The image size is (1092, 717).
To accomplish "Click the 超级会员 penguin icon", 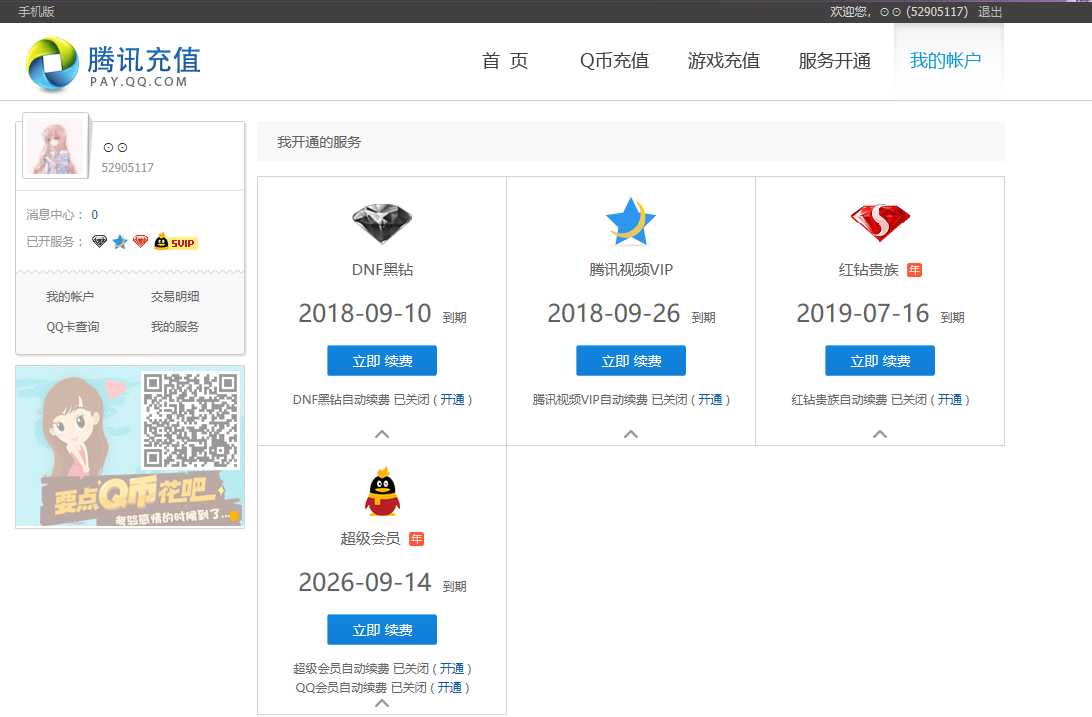I will point(382,491).
